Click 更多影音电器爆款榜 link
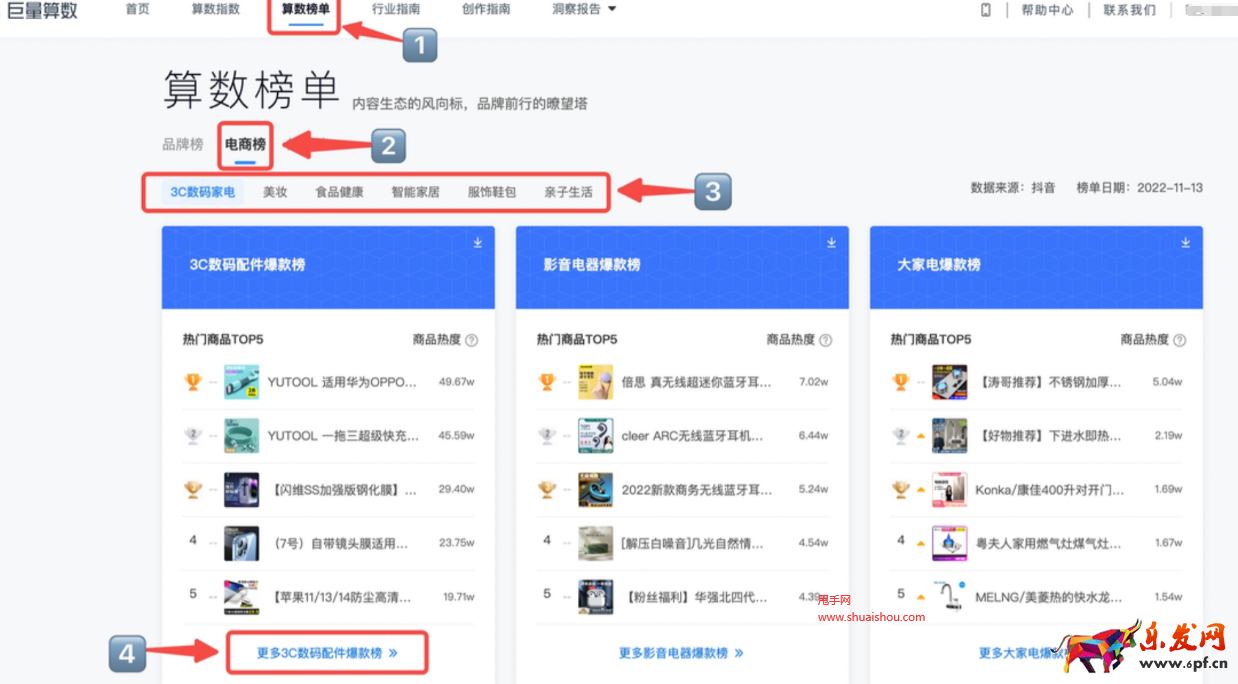 tap(681, 653)
